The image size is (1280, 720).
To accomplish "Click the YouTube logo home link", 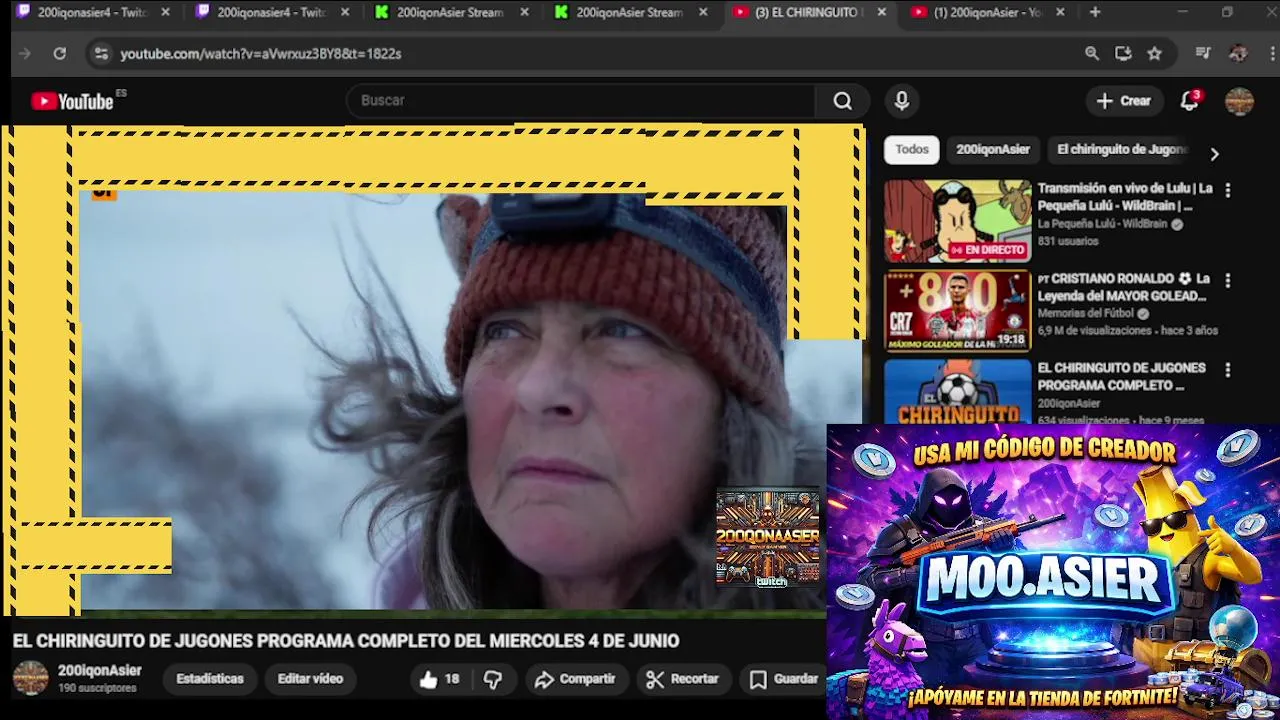I will coord(72,101).
